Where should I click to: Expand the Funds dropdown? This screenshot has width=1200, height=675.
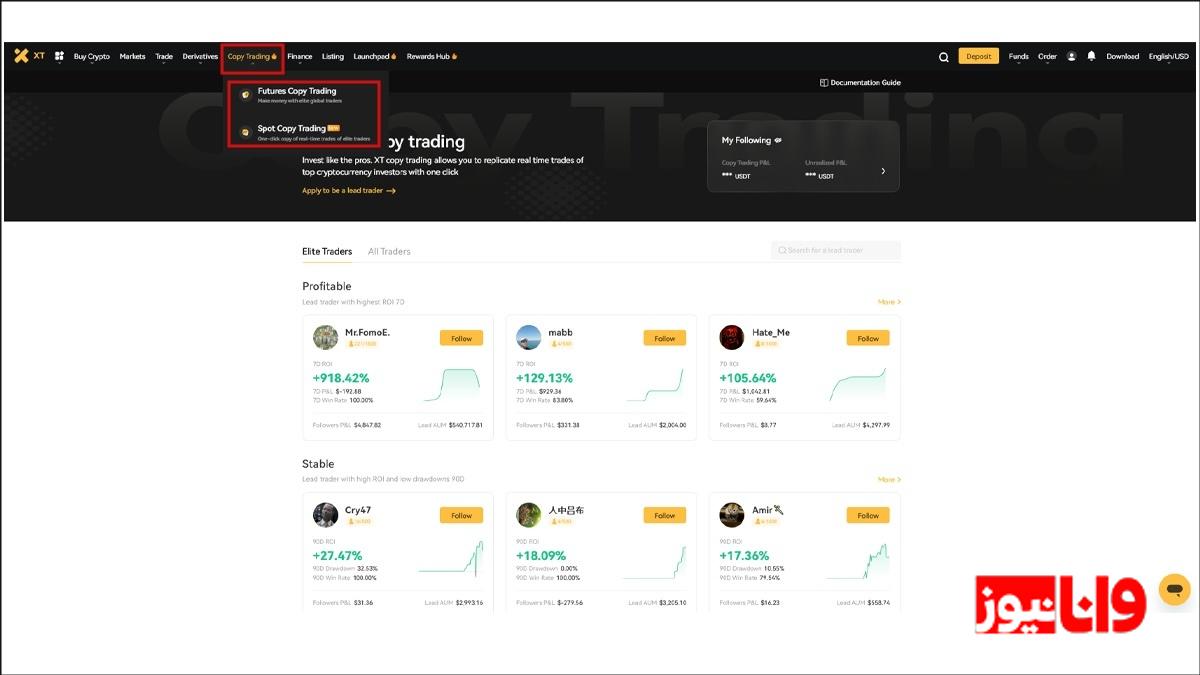click(1018, 56)
